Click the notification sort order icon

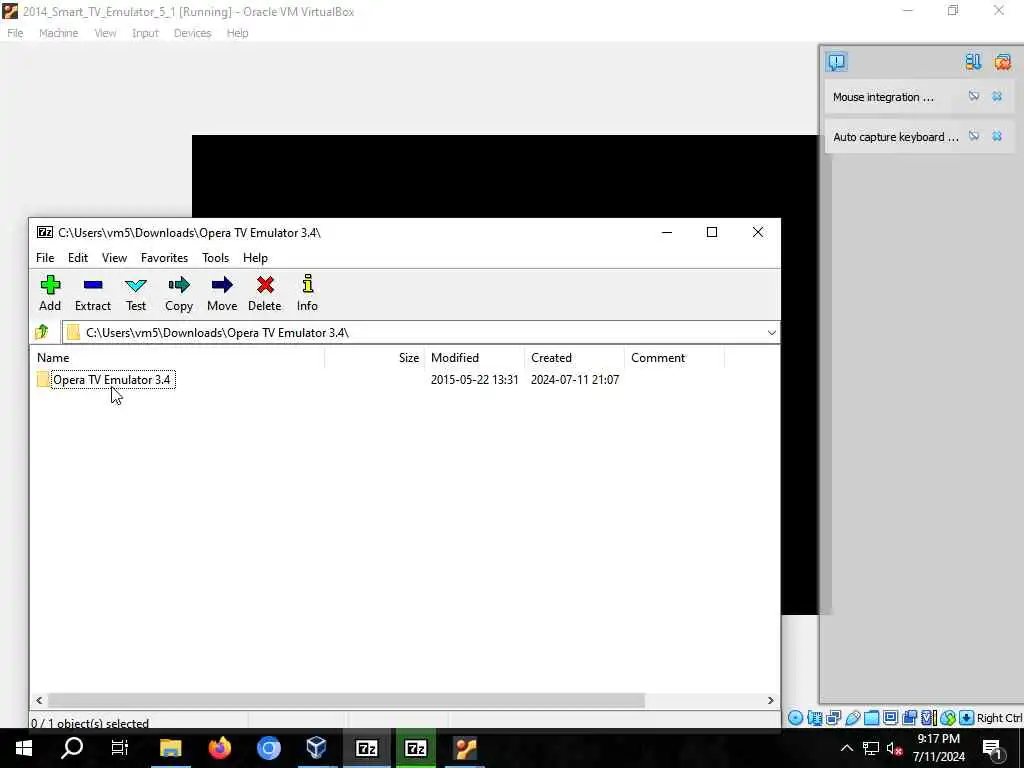click(973, 61)
